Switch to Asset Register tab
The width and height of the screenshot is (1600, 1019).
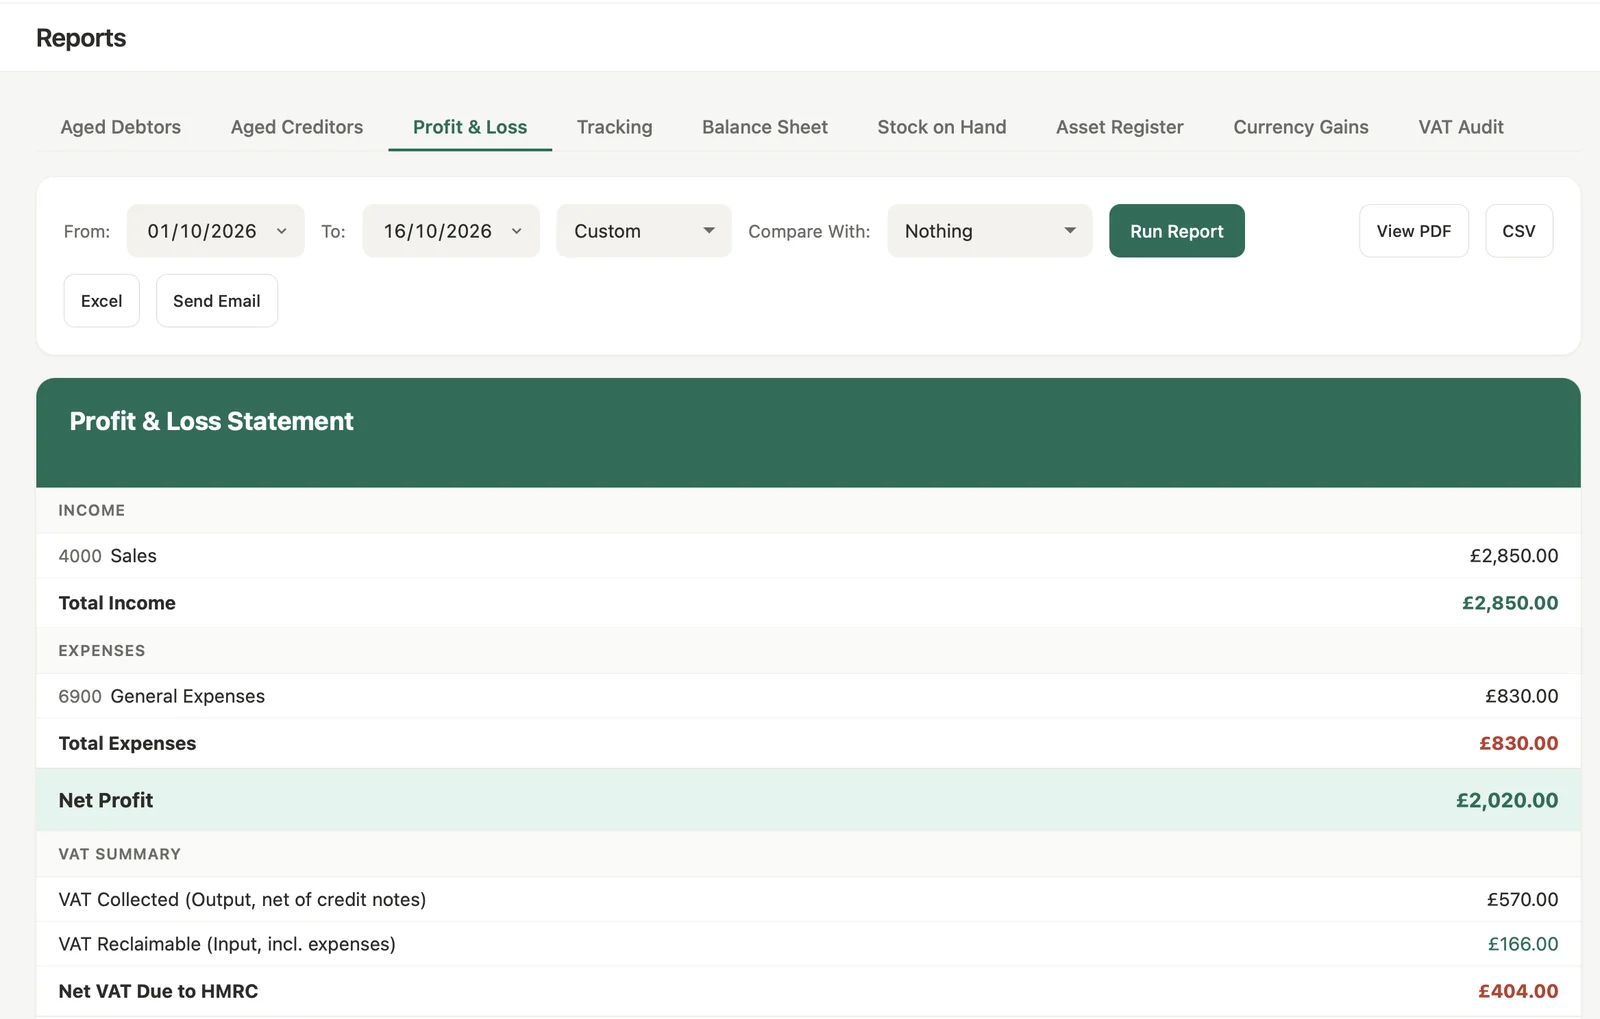click(1120, 127)
